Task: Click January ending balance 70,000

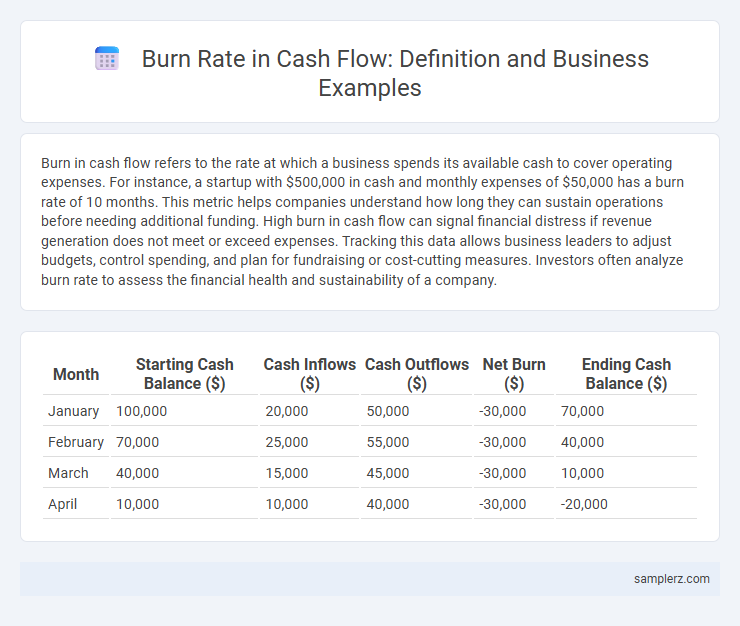Action: pyautogui.click(x=582, y=411)
